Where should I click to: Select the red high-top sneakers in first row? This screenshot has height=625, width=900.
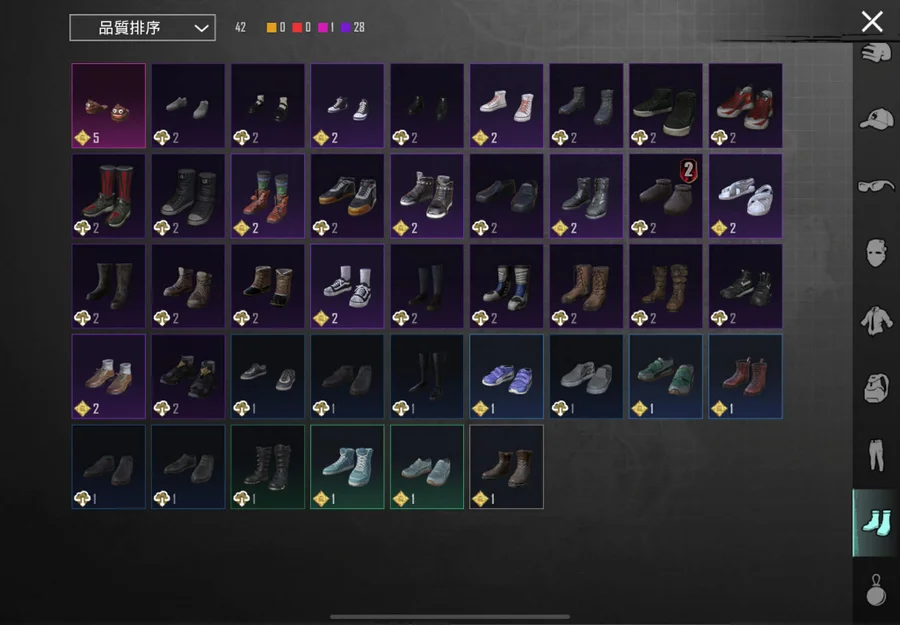tap(745, 106)
